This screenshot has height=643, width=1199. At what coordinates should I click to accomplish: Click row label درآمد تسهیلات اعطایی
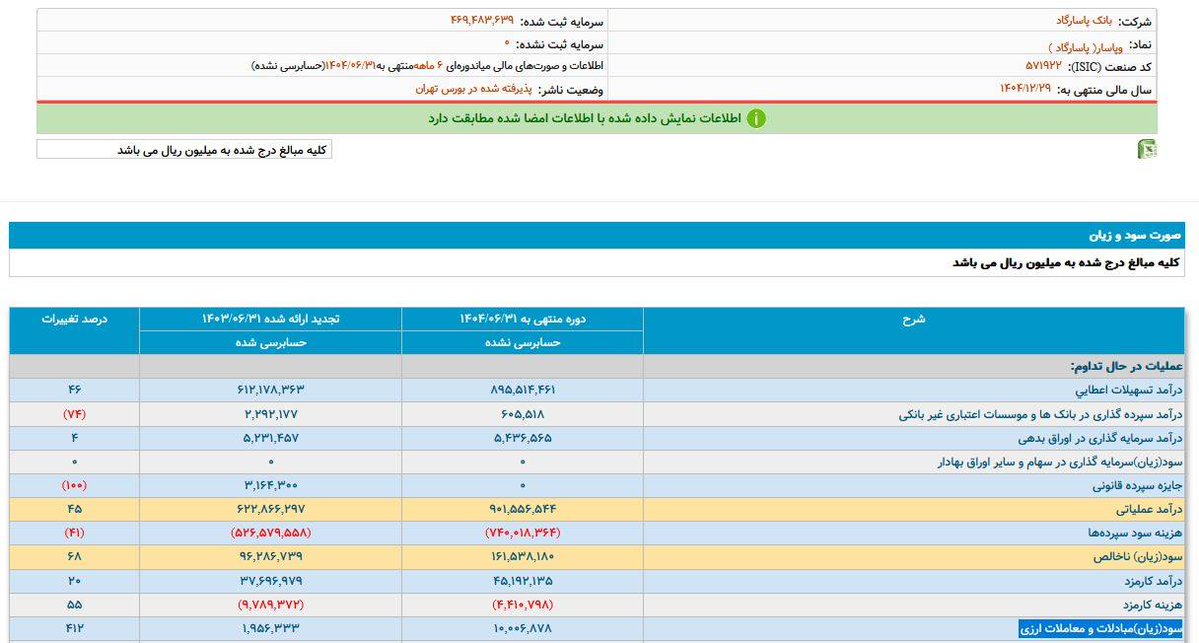click(x=1129, y=390)
